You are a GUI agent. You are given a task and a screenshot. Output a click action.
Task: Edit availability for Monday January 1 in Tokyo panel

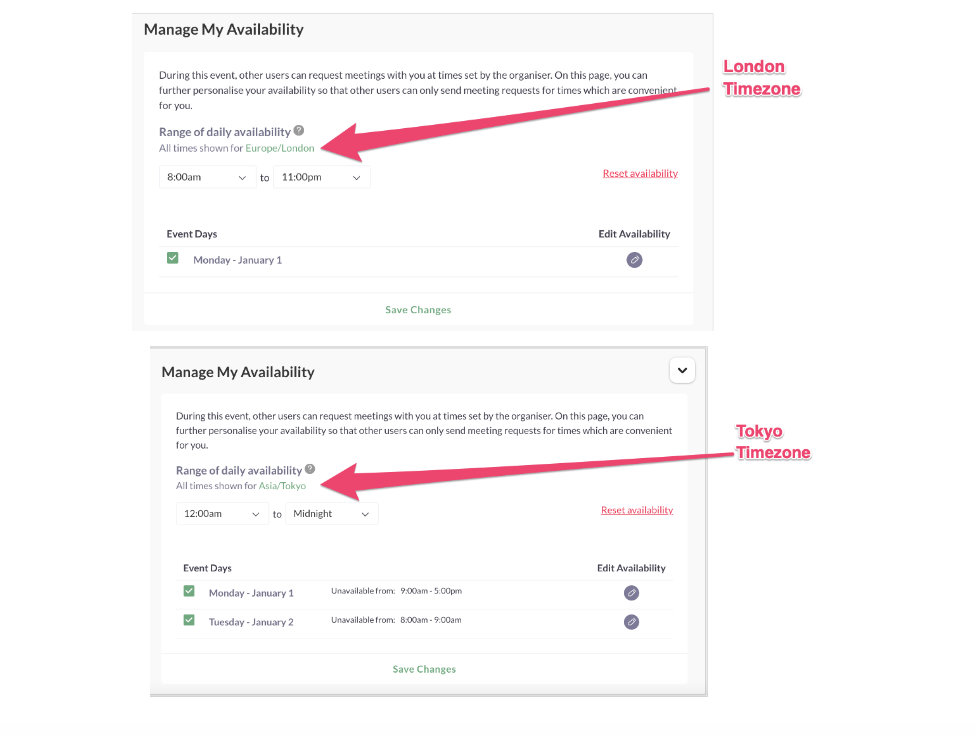pyautogui.click(x=631, y=592)
